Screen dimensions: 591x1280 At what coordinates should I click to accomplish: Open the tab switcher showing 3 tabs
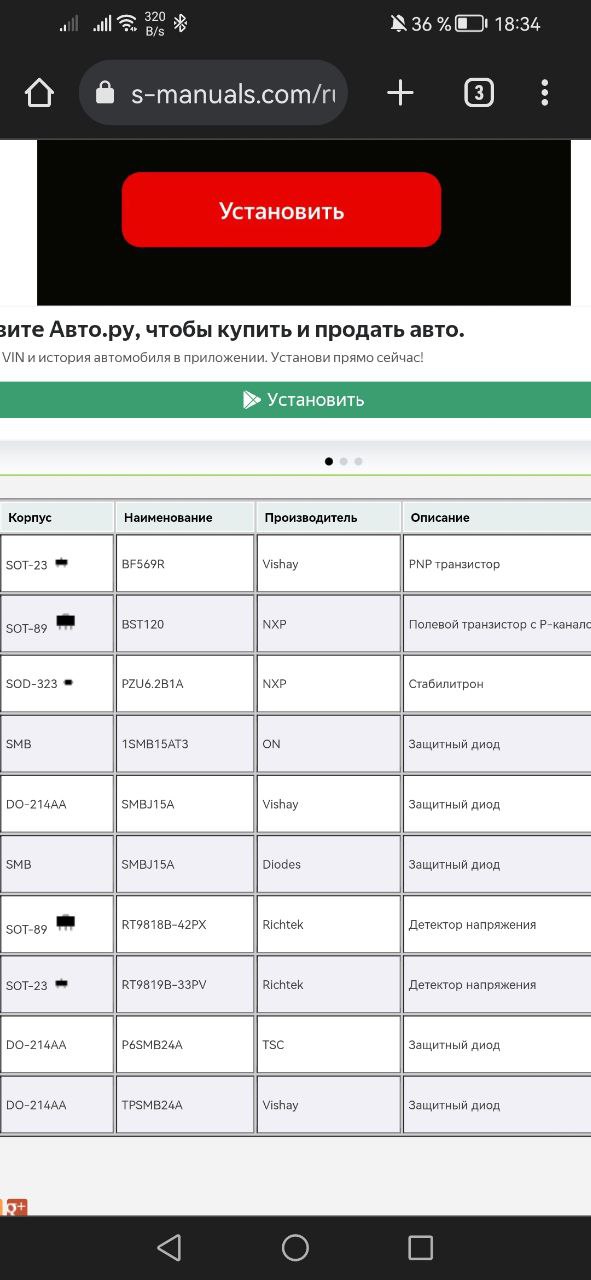479,93
